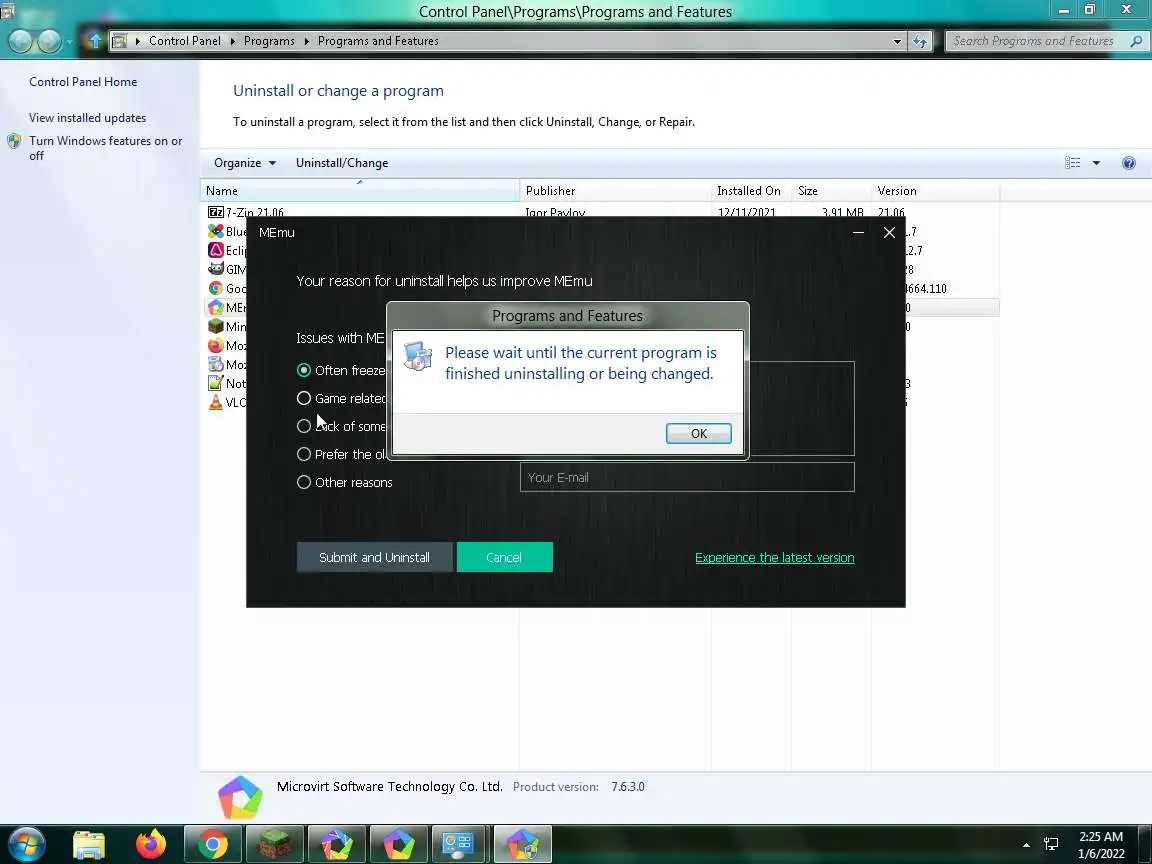The height and width of the screenshot is (864, 1152).
Task: Click the Back navigation button
Action: [x=20, y=41]
